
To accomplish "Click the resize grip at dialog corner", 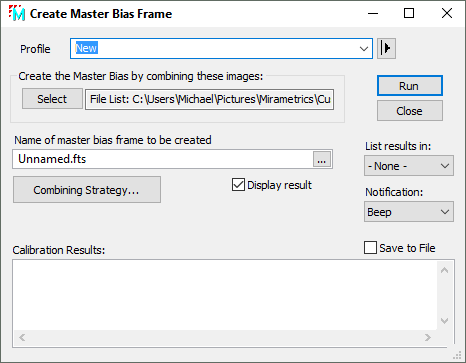I will [457, 355].
